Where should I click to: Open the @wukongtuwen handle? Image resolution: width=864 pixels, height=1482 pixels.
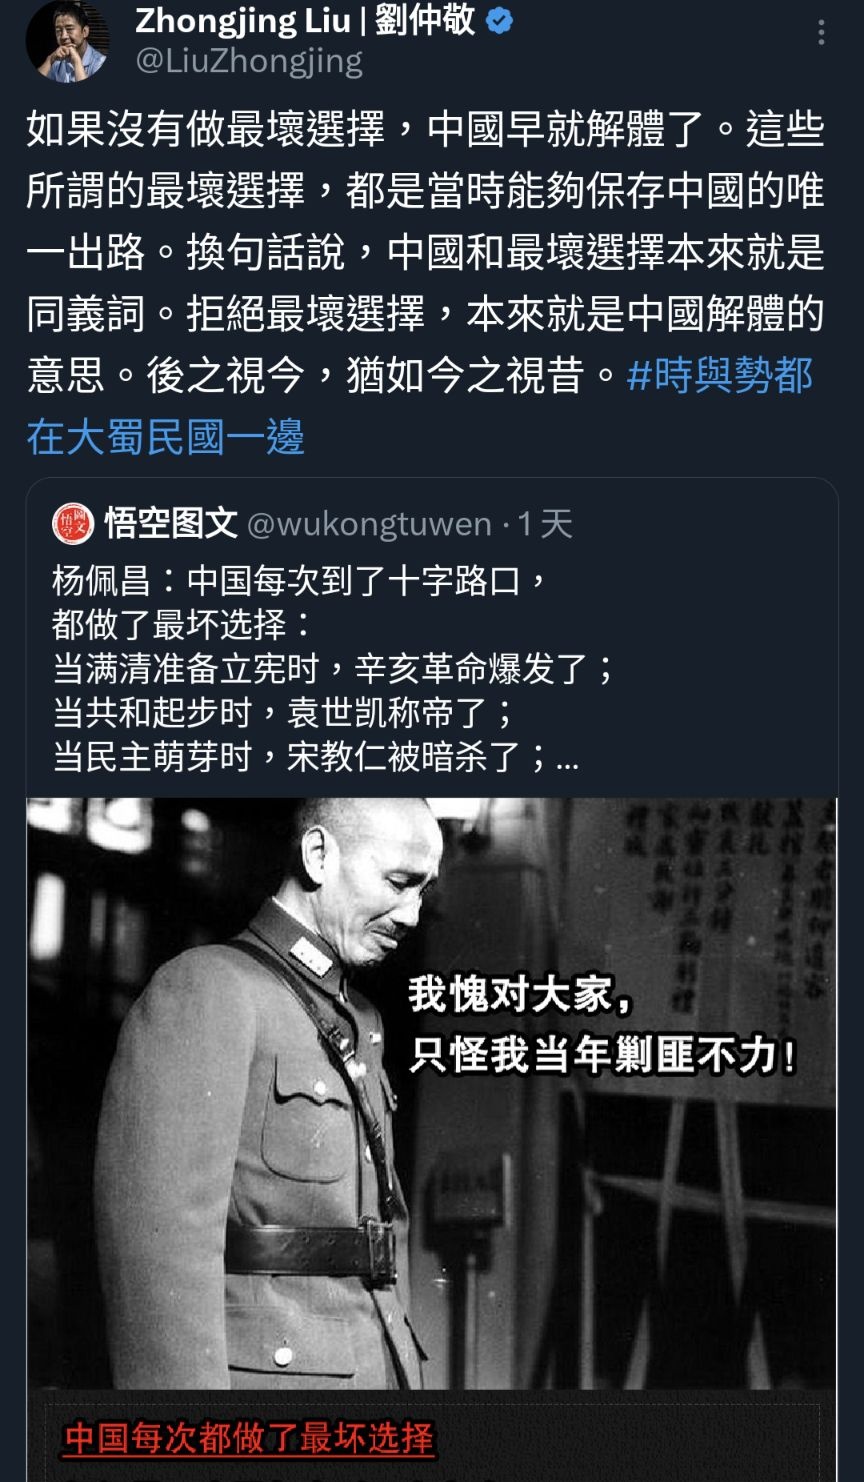369,524
